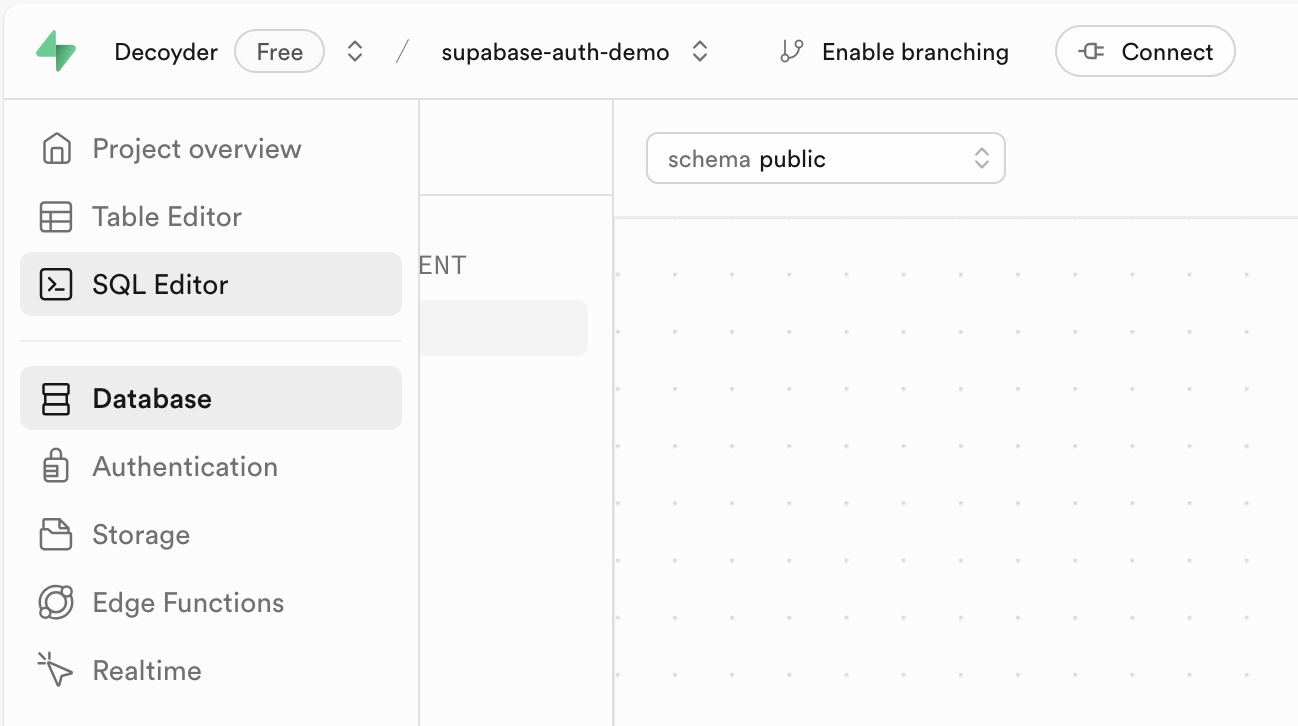Click the highlighted item under the ENT heading

pyautogui.click(x=503, y=328)
